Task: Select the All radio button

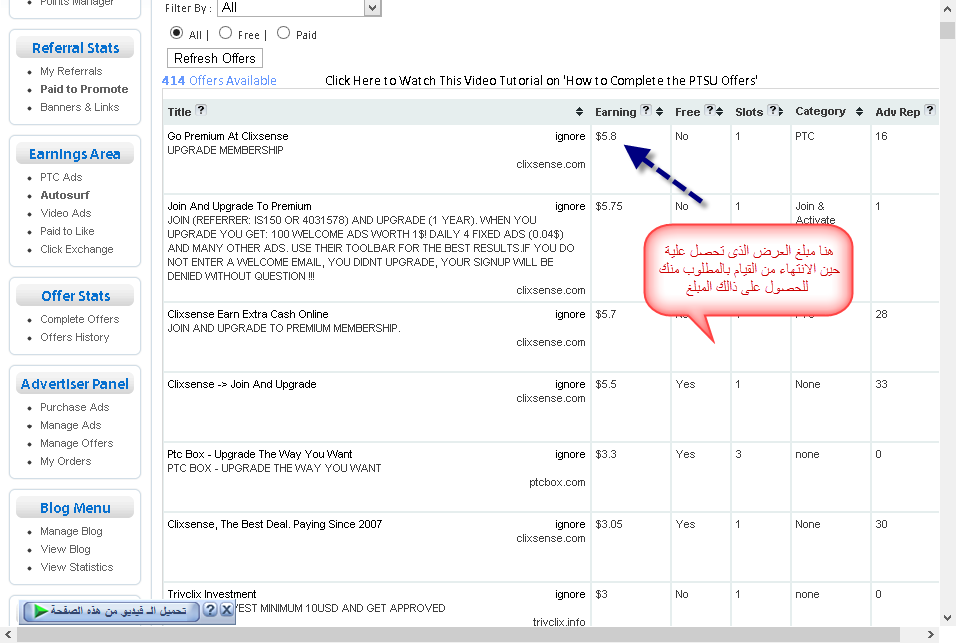Action: (x=176, y=33)
